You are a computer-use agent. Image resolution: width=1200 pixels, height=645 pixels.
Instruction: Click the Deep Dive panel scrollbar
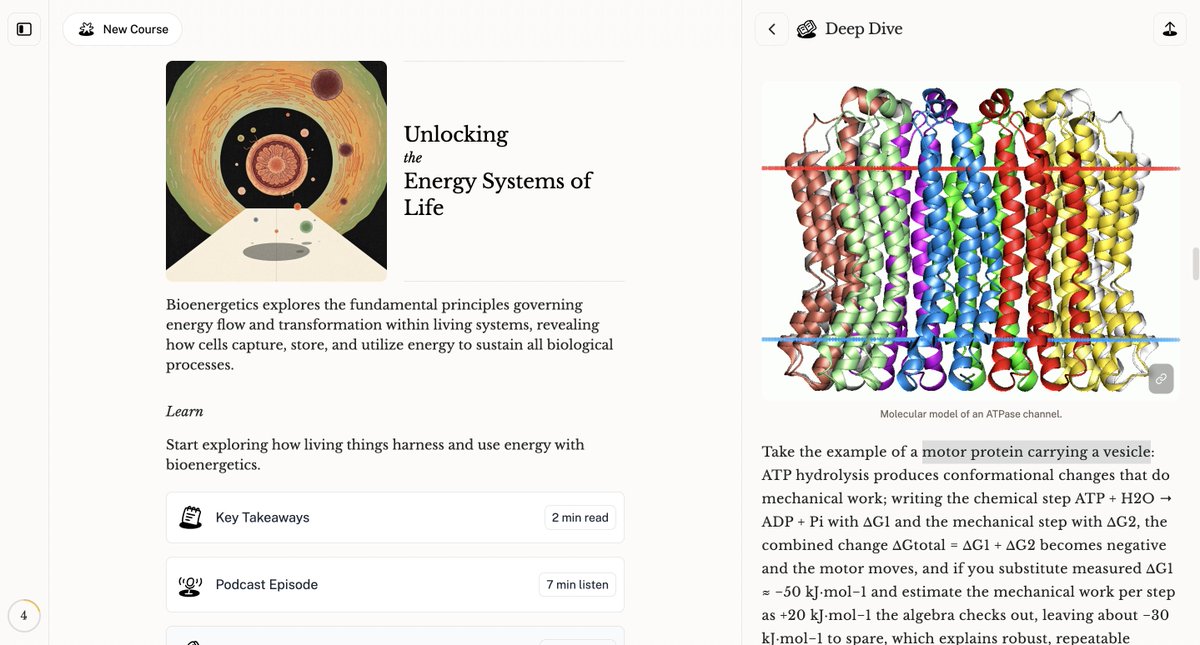(1194, 263)
